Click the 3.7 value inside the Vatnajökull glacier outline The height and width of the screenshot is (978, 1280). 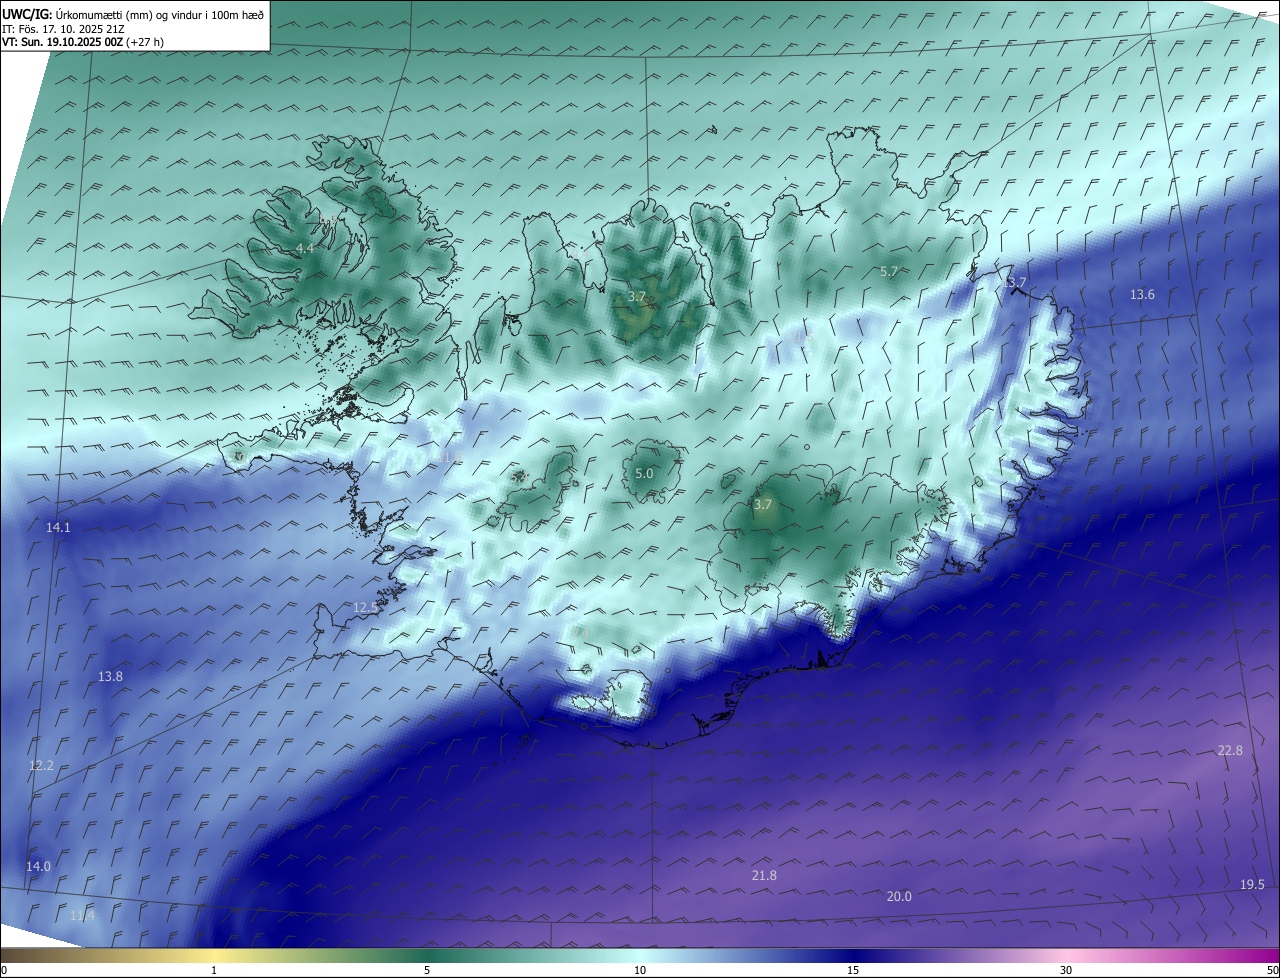(x=763, y=505)
